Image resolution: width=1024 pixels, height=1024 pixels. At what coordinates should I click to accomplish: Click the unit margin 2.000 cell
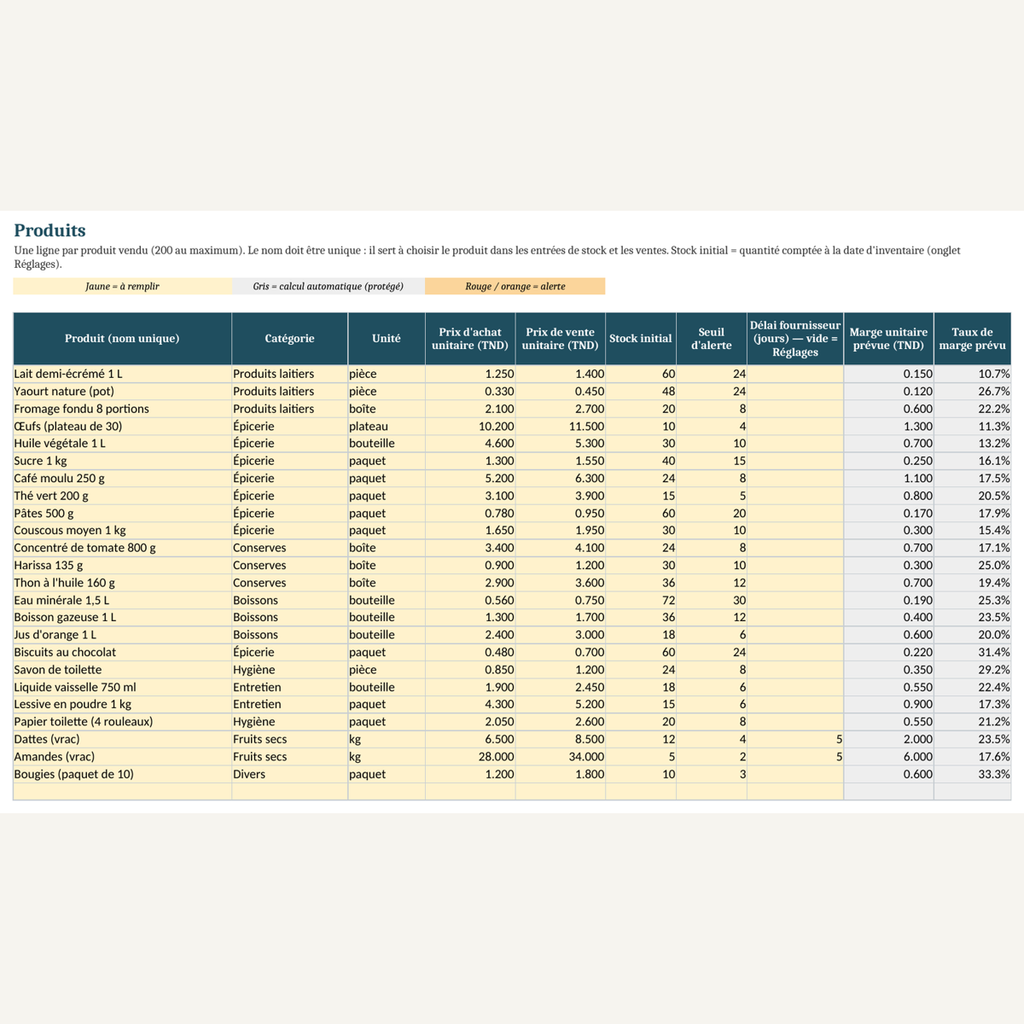[x=888, y=739]
